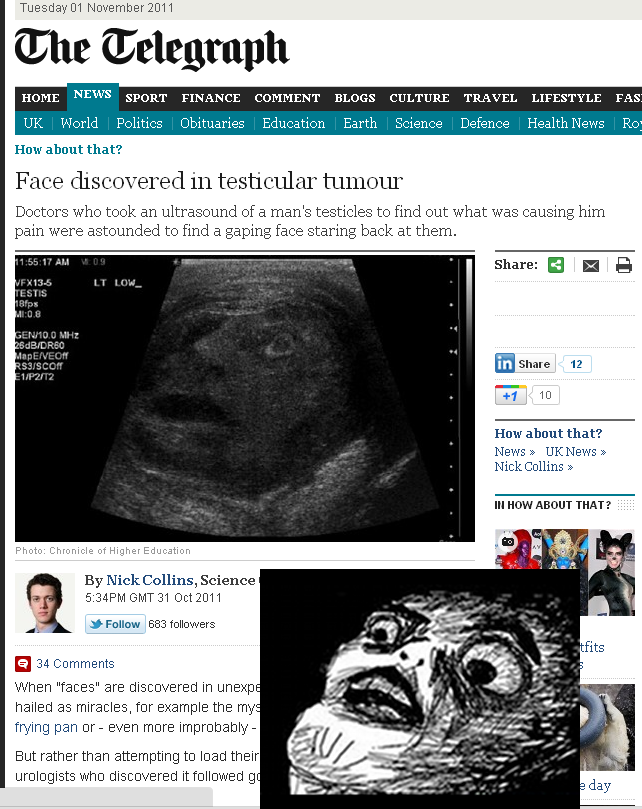Open the red comments speech bubble icon
The image size is (642, 809).
click(x=23, y=664)
